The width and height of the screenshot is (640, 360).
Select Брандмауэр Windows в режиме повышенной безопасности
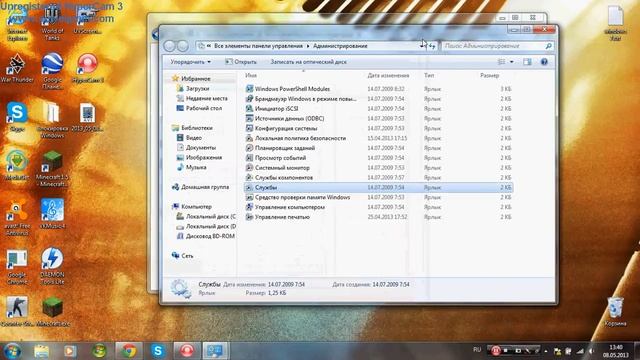pos(378,99)
